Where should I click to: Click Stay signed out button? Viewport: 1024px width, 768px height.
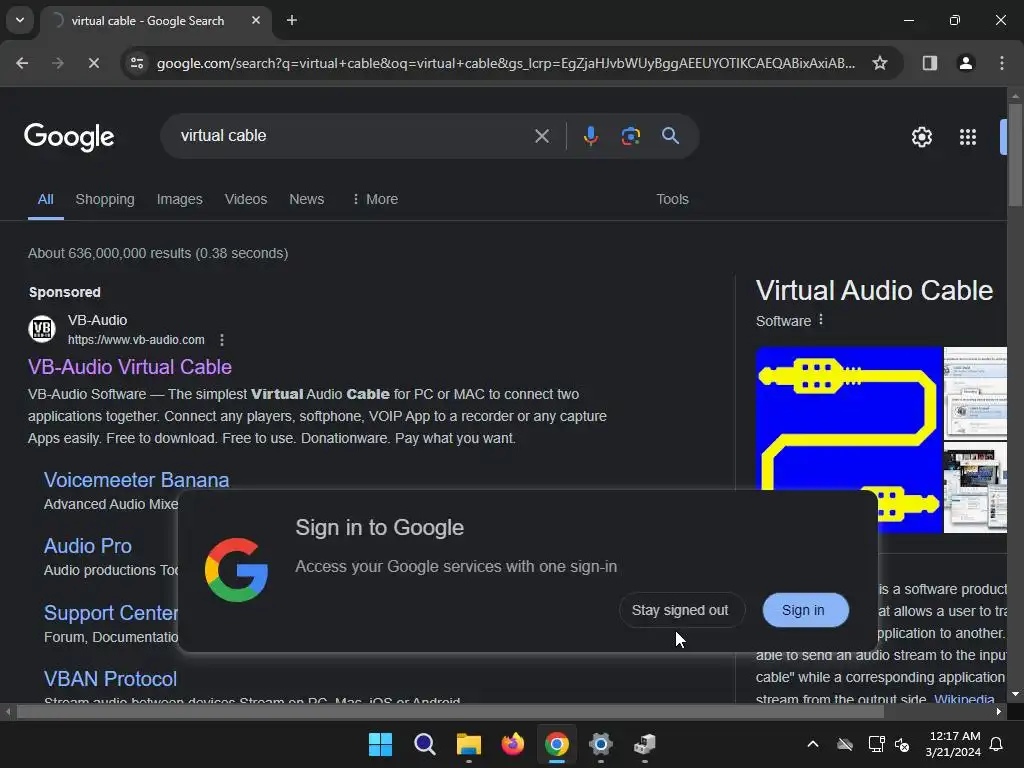tap(680, 610)
